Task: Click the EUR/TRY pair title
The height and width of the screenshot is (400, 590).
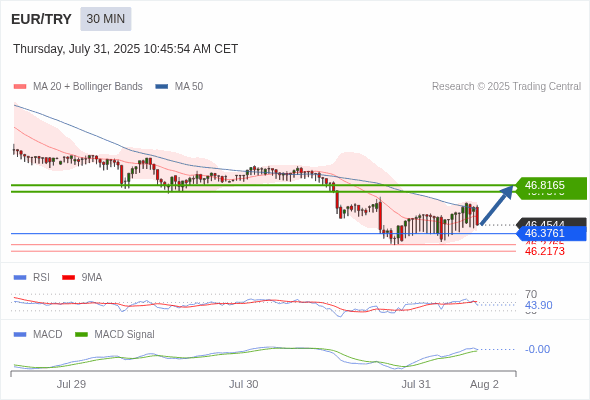Action: point(41,19)
